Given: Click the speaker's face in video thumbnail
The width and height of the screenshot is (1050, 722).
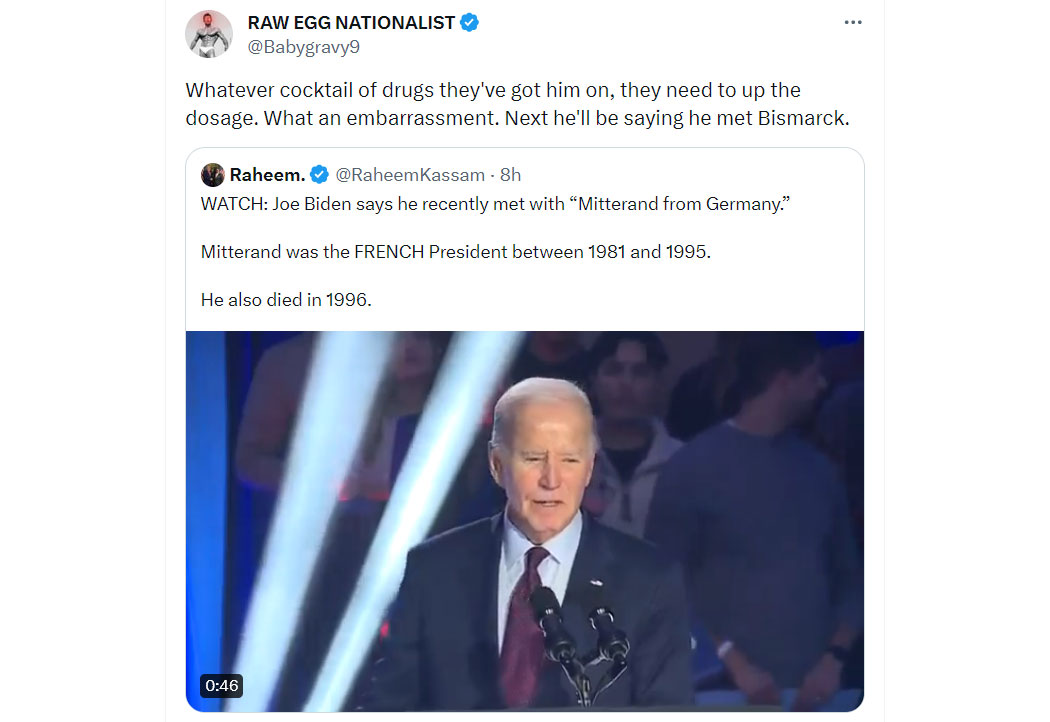Looking at the screenshot, I should (x=546, y=462).
